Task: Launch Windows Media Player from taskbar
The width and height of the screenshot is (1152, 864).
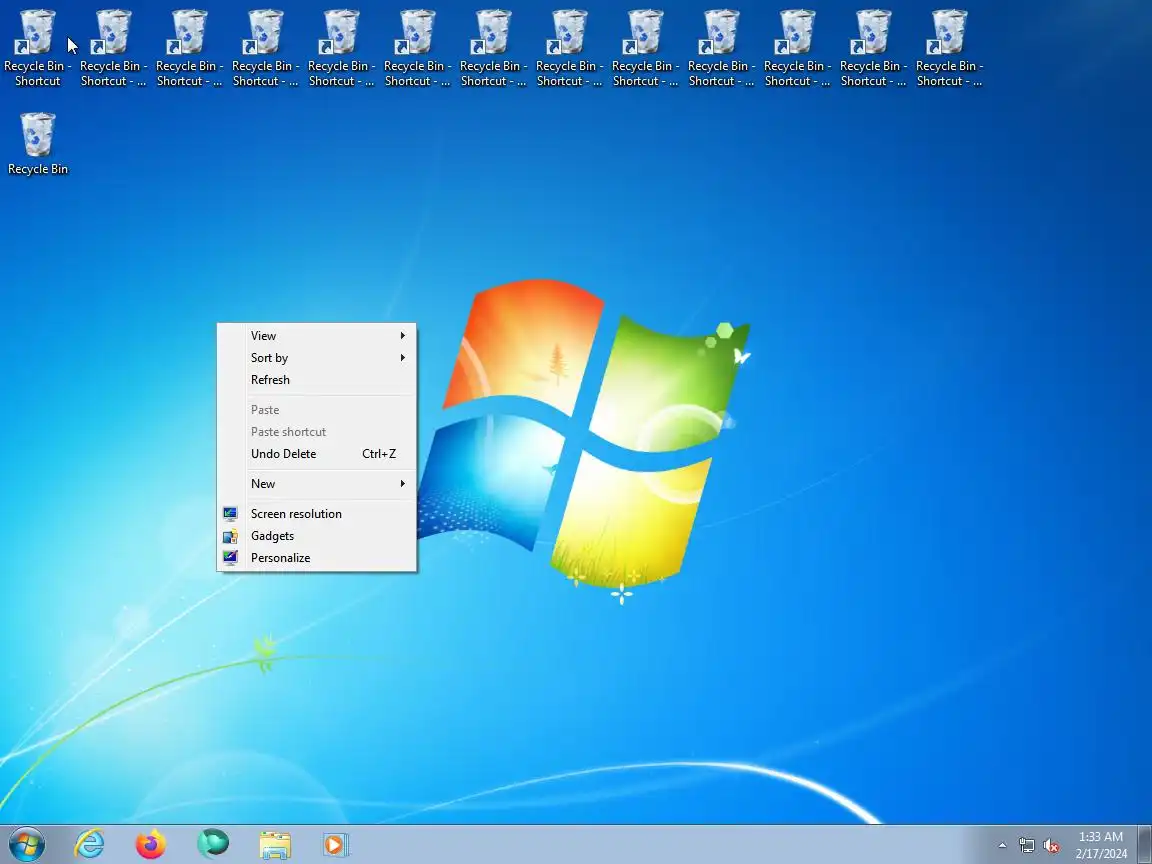Action: [336, 845]
